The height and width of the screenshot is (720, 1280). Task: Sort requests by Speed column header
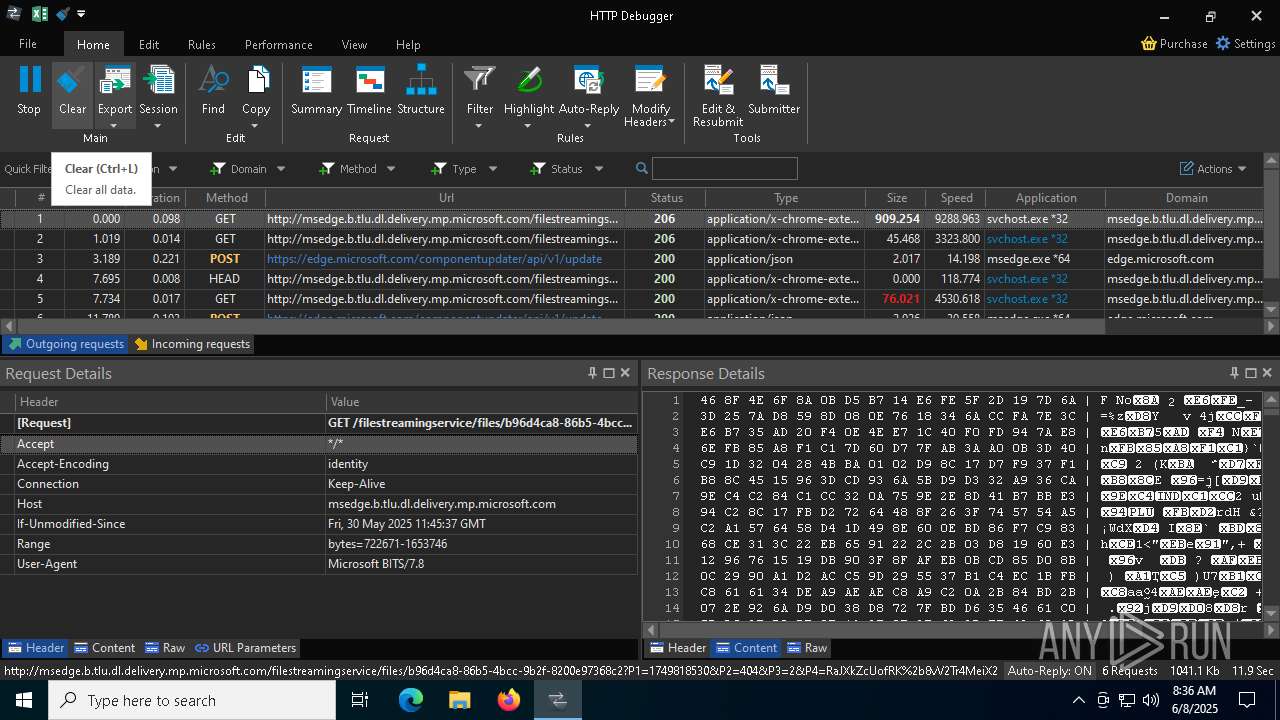(x=956, y=198)
